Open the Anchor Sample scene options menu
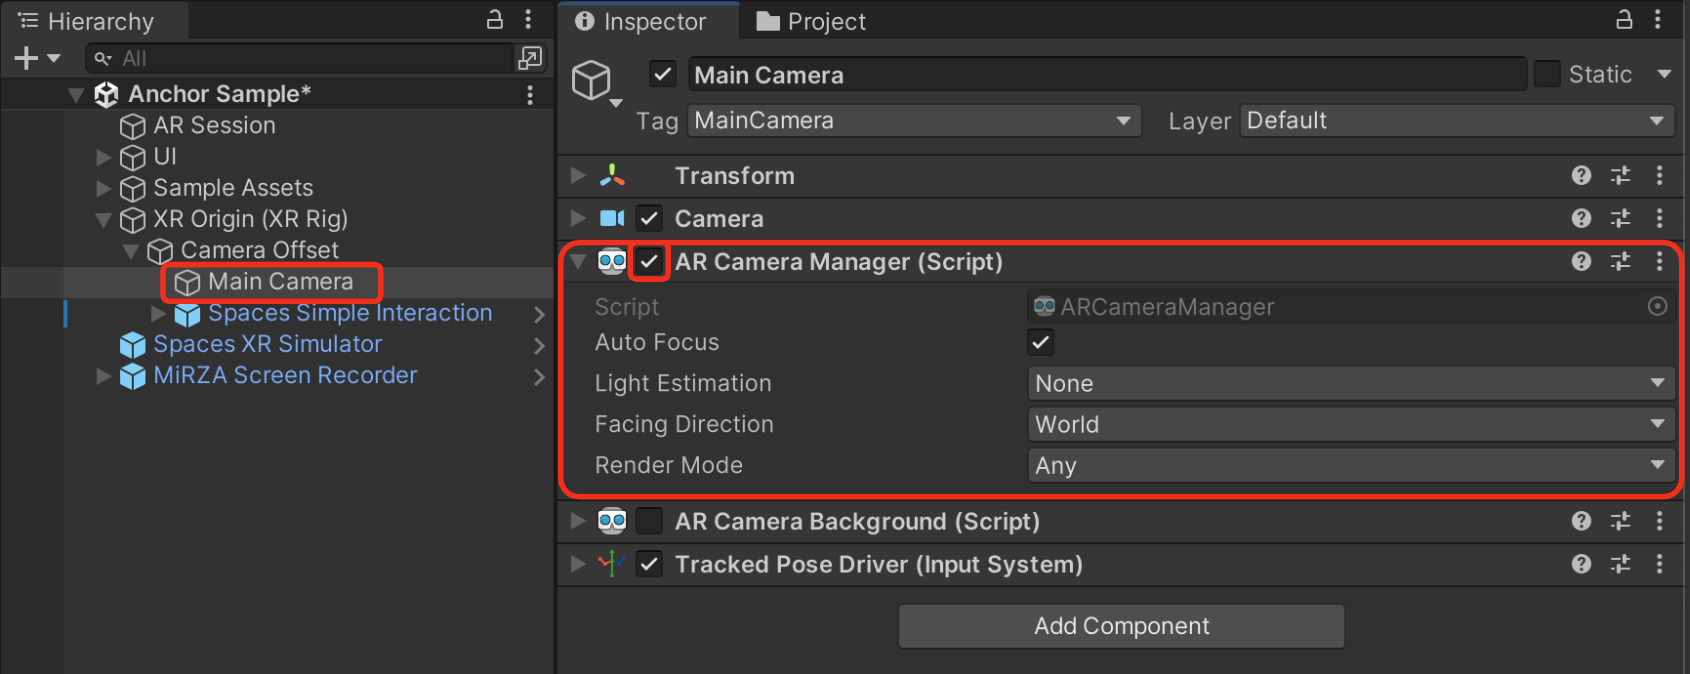 [x=530, y=95]
